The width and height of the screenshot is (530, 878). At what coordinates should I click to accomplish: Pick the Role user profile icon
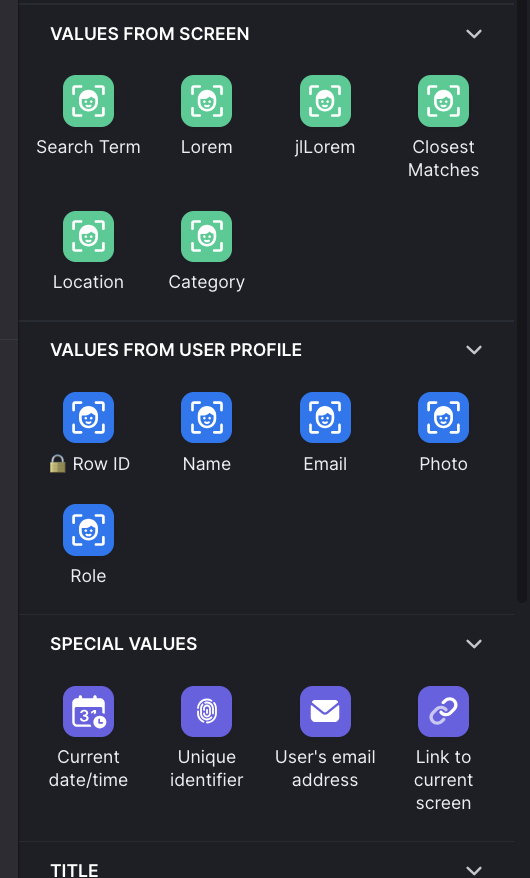88,530
